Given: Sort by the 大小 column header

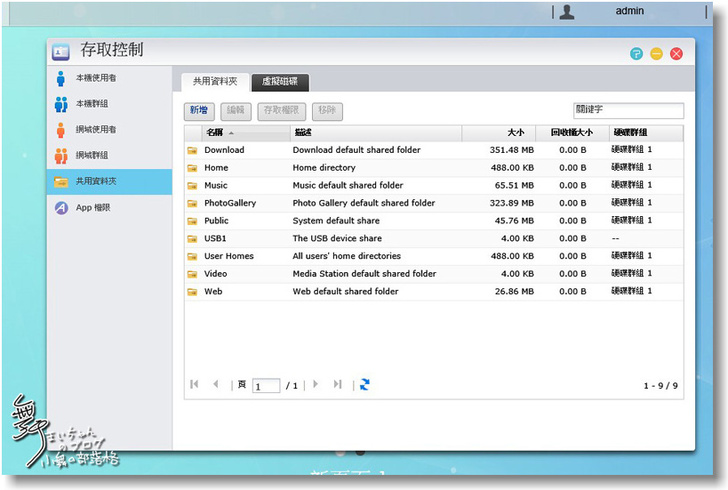Looking at the screenshot, I should tap(515, 133).
